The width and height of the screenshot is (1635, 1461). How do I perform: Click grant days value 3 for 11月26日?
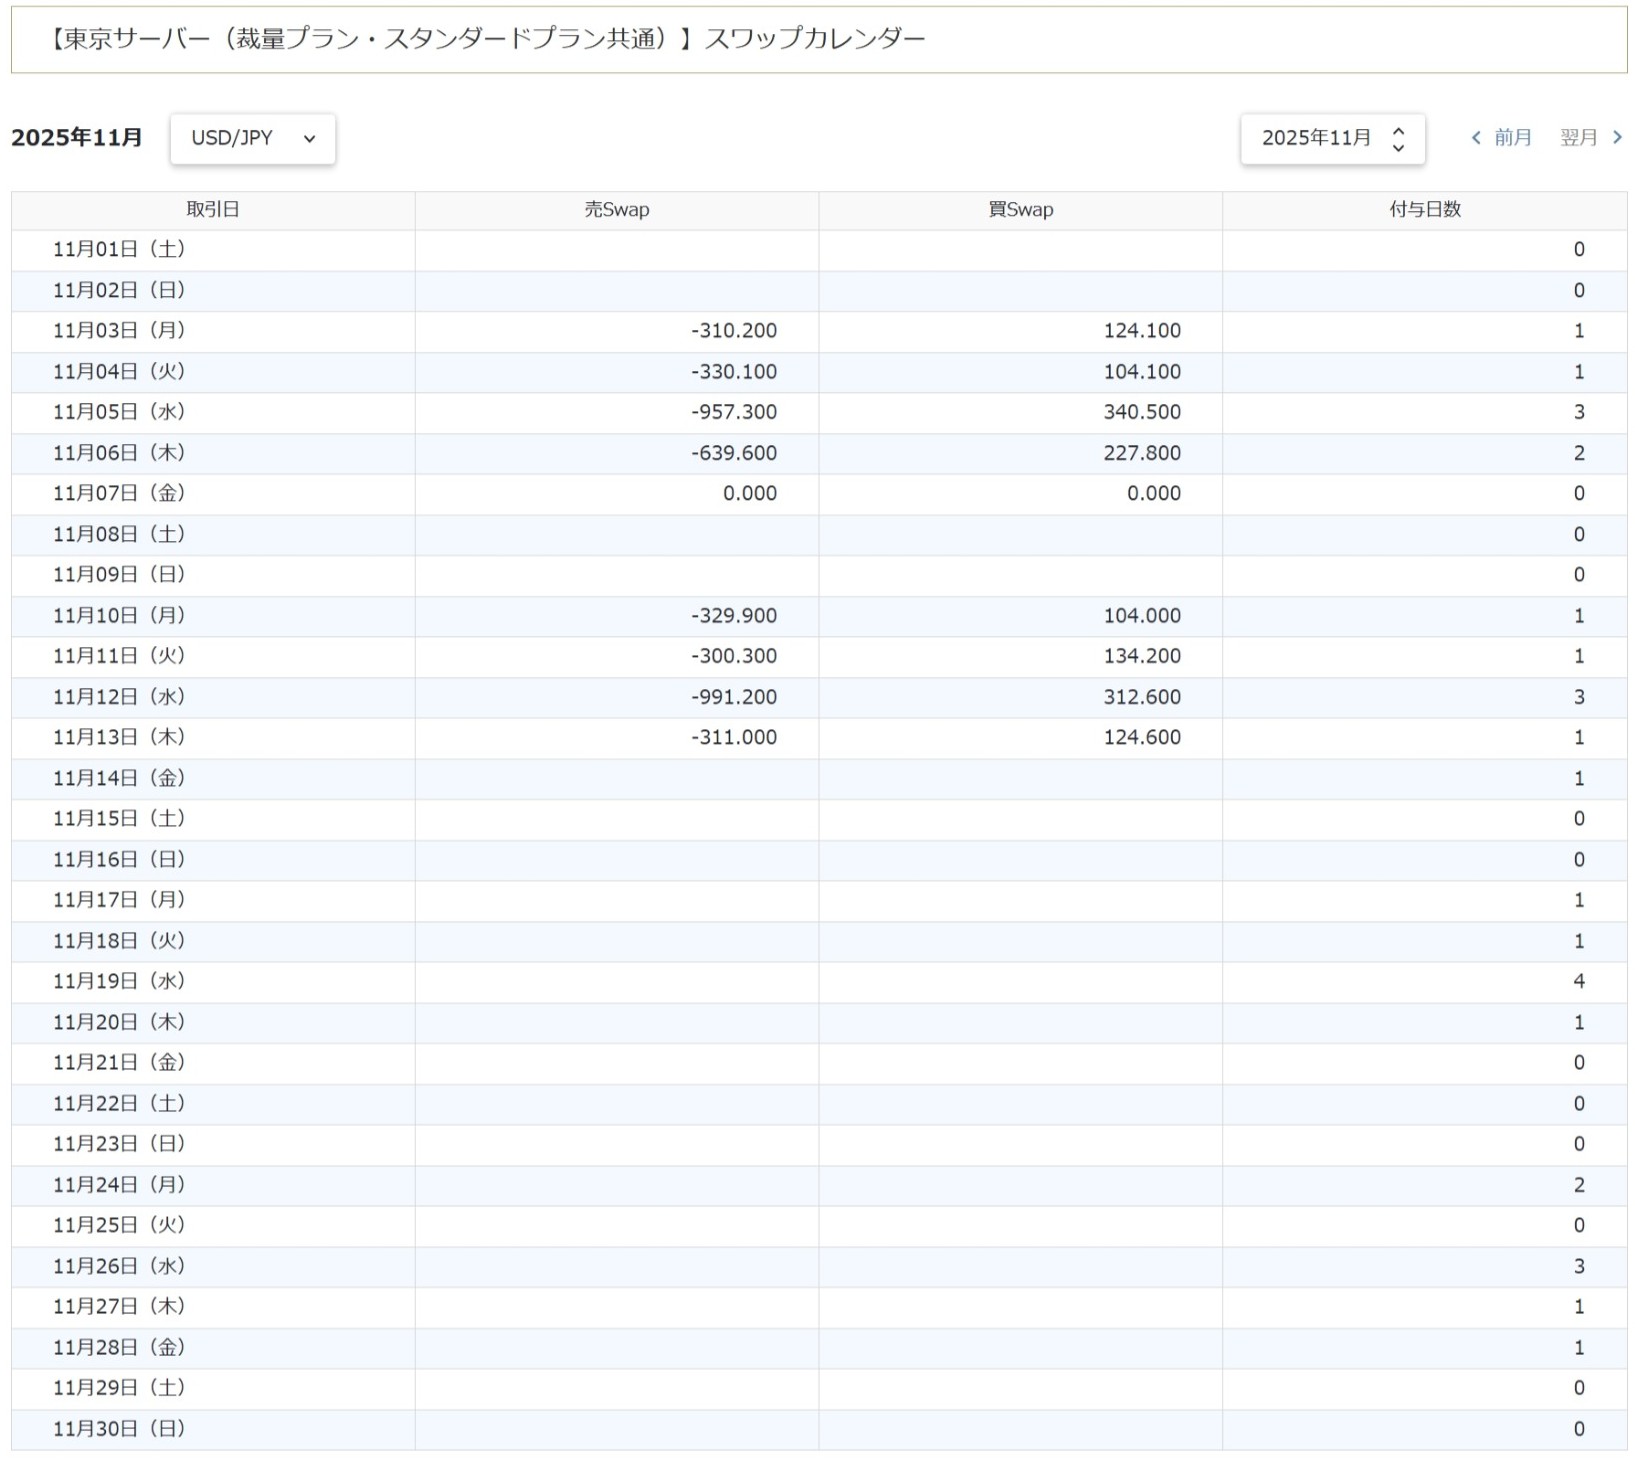coord(1579,1266)
